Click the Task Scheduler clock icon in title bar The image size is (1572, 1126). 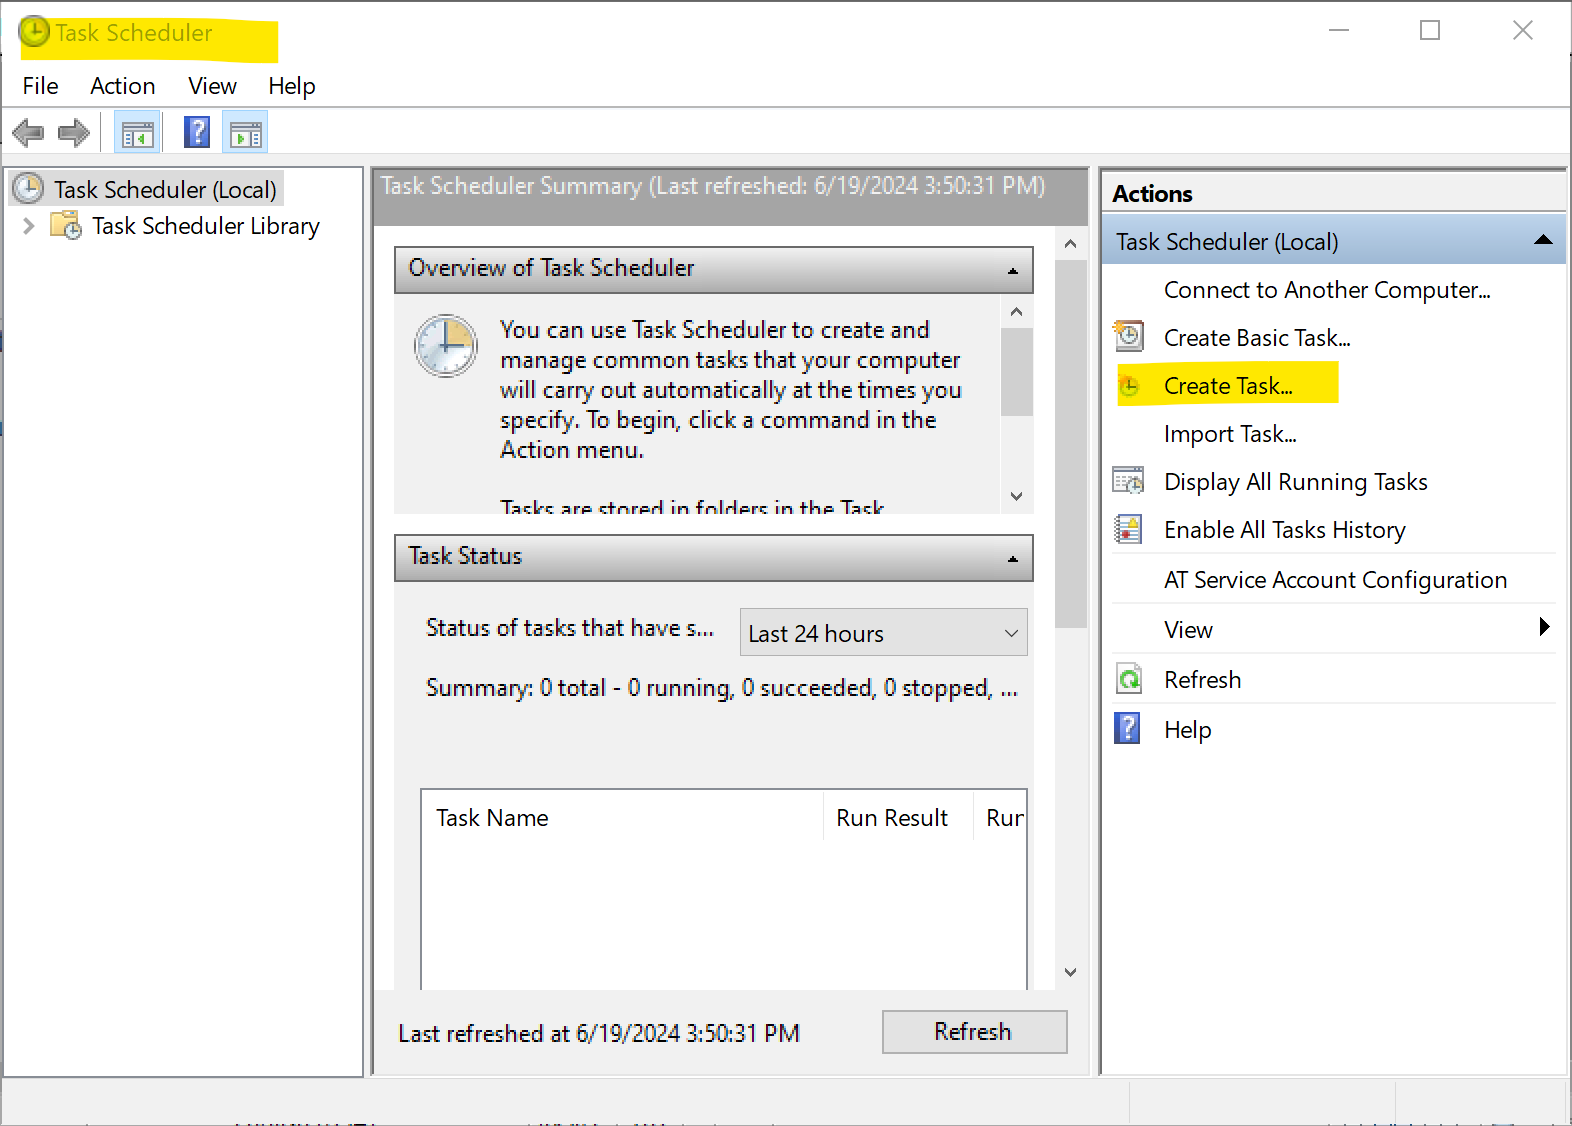pyautogui.click(x=34, y=32)
